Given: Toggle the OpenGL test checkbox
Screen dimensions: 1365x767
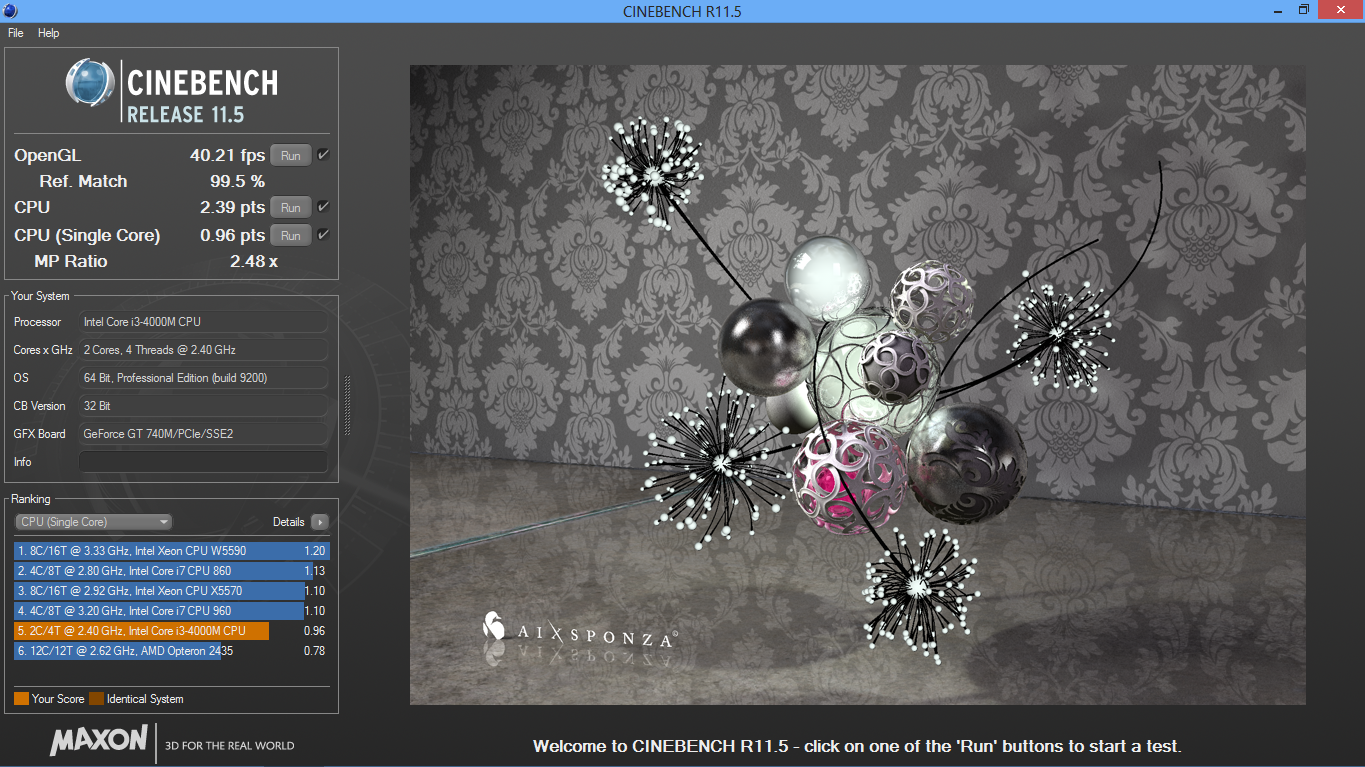Looking at the screenshot, I should [x=323, y=155].
